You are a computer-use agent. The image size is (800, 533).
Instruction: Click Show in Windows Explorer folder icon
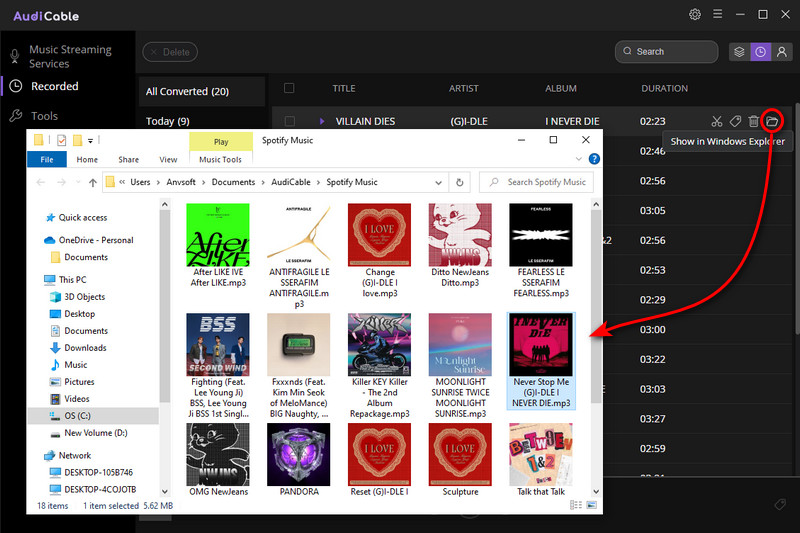pyautogui.click(x=771, y=121)
